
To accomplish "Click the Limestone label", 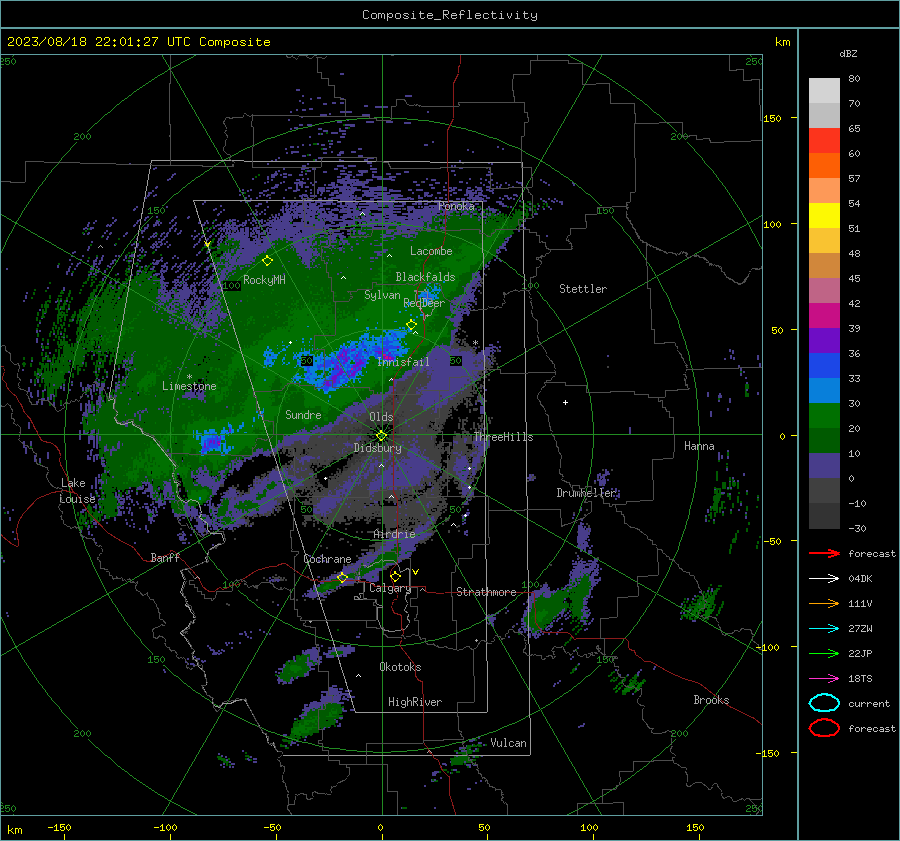I will [189, 386].
